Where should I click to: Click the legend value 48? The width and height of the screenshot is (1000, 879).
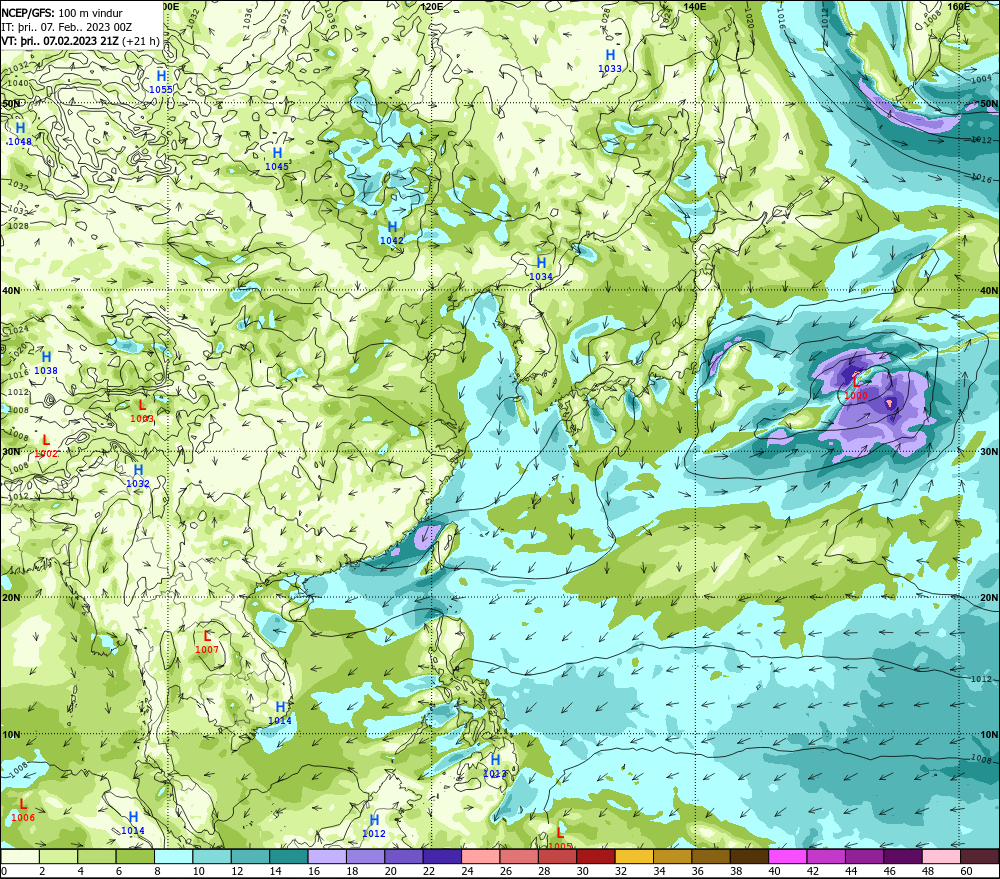tap(928, 871)
